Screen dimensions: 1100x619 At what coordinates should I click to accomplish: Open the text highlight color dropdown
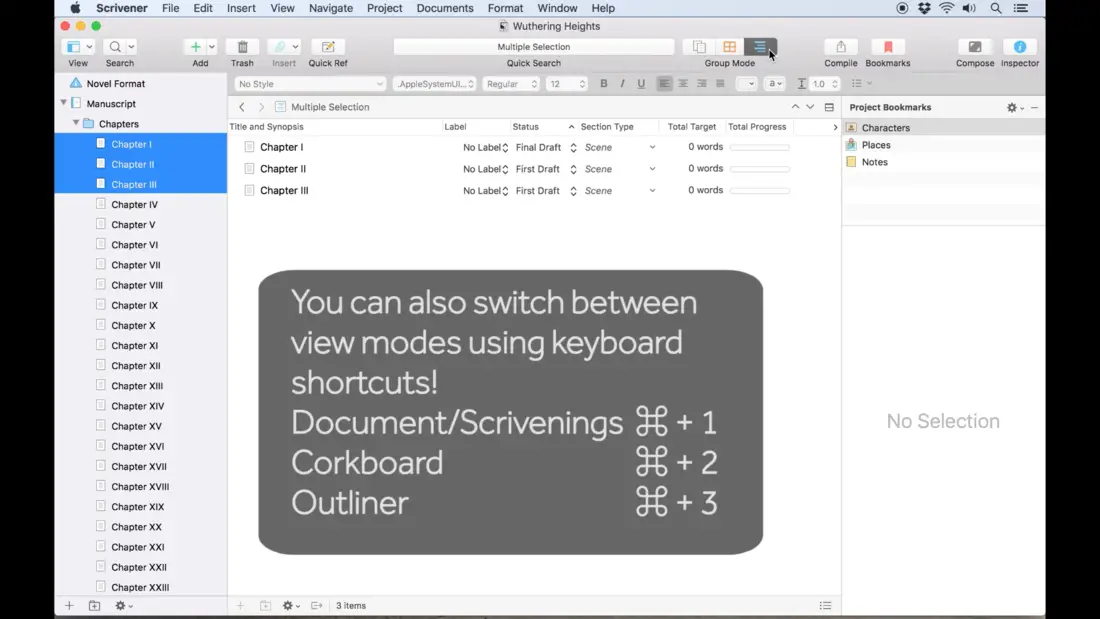click(775, 84)
